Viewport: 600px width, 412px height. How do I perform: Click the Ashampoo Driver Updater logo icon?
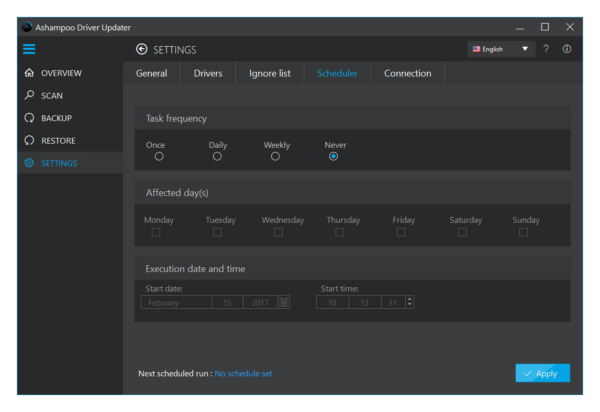click(27, 27)
